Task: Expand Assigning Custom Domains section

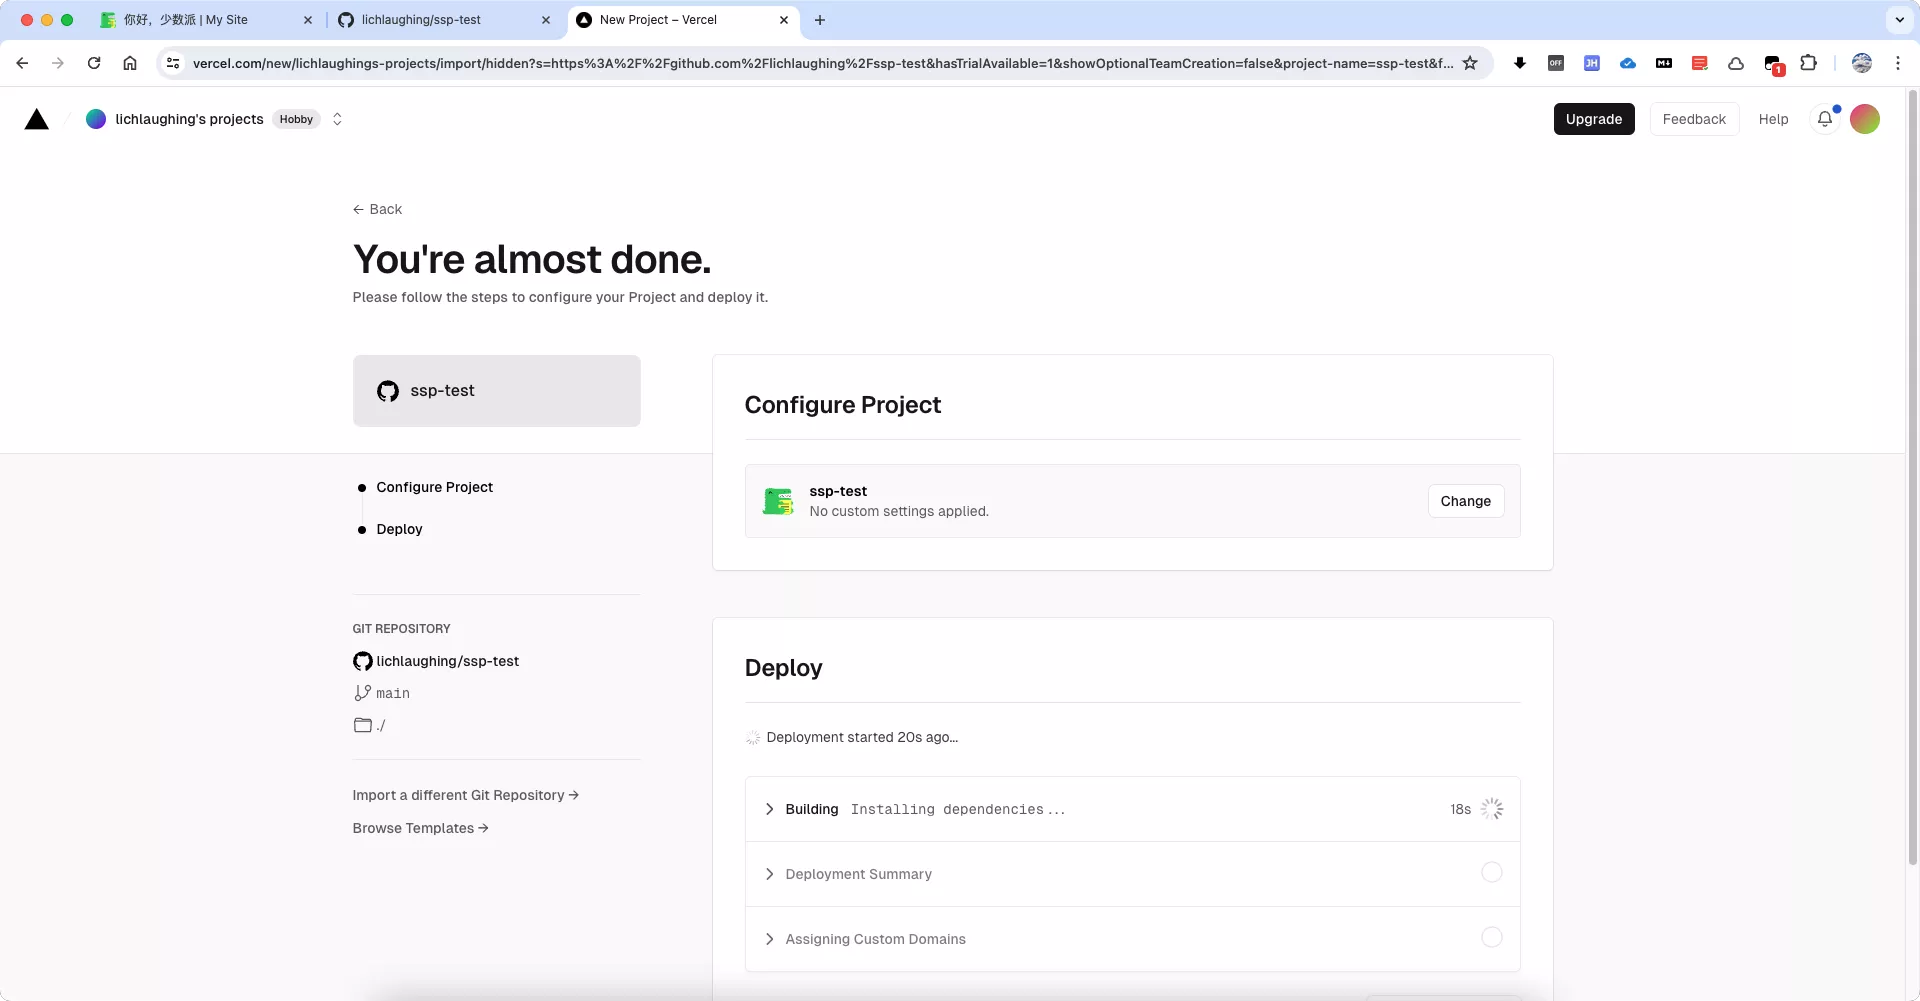Action: [769, 939]
